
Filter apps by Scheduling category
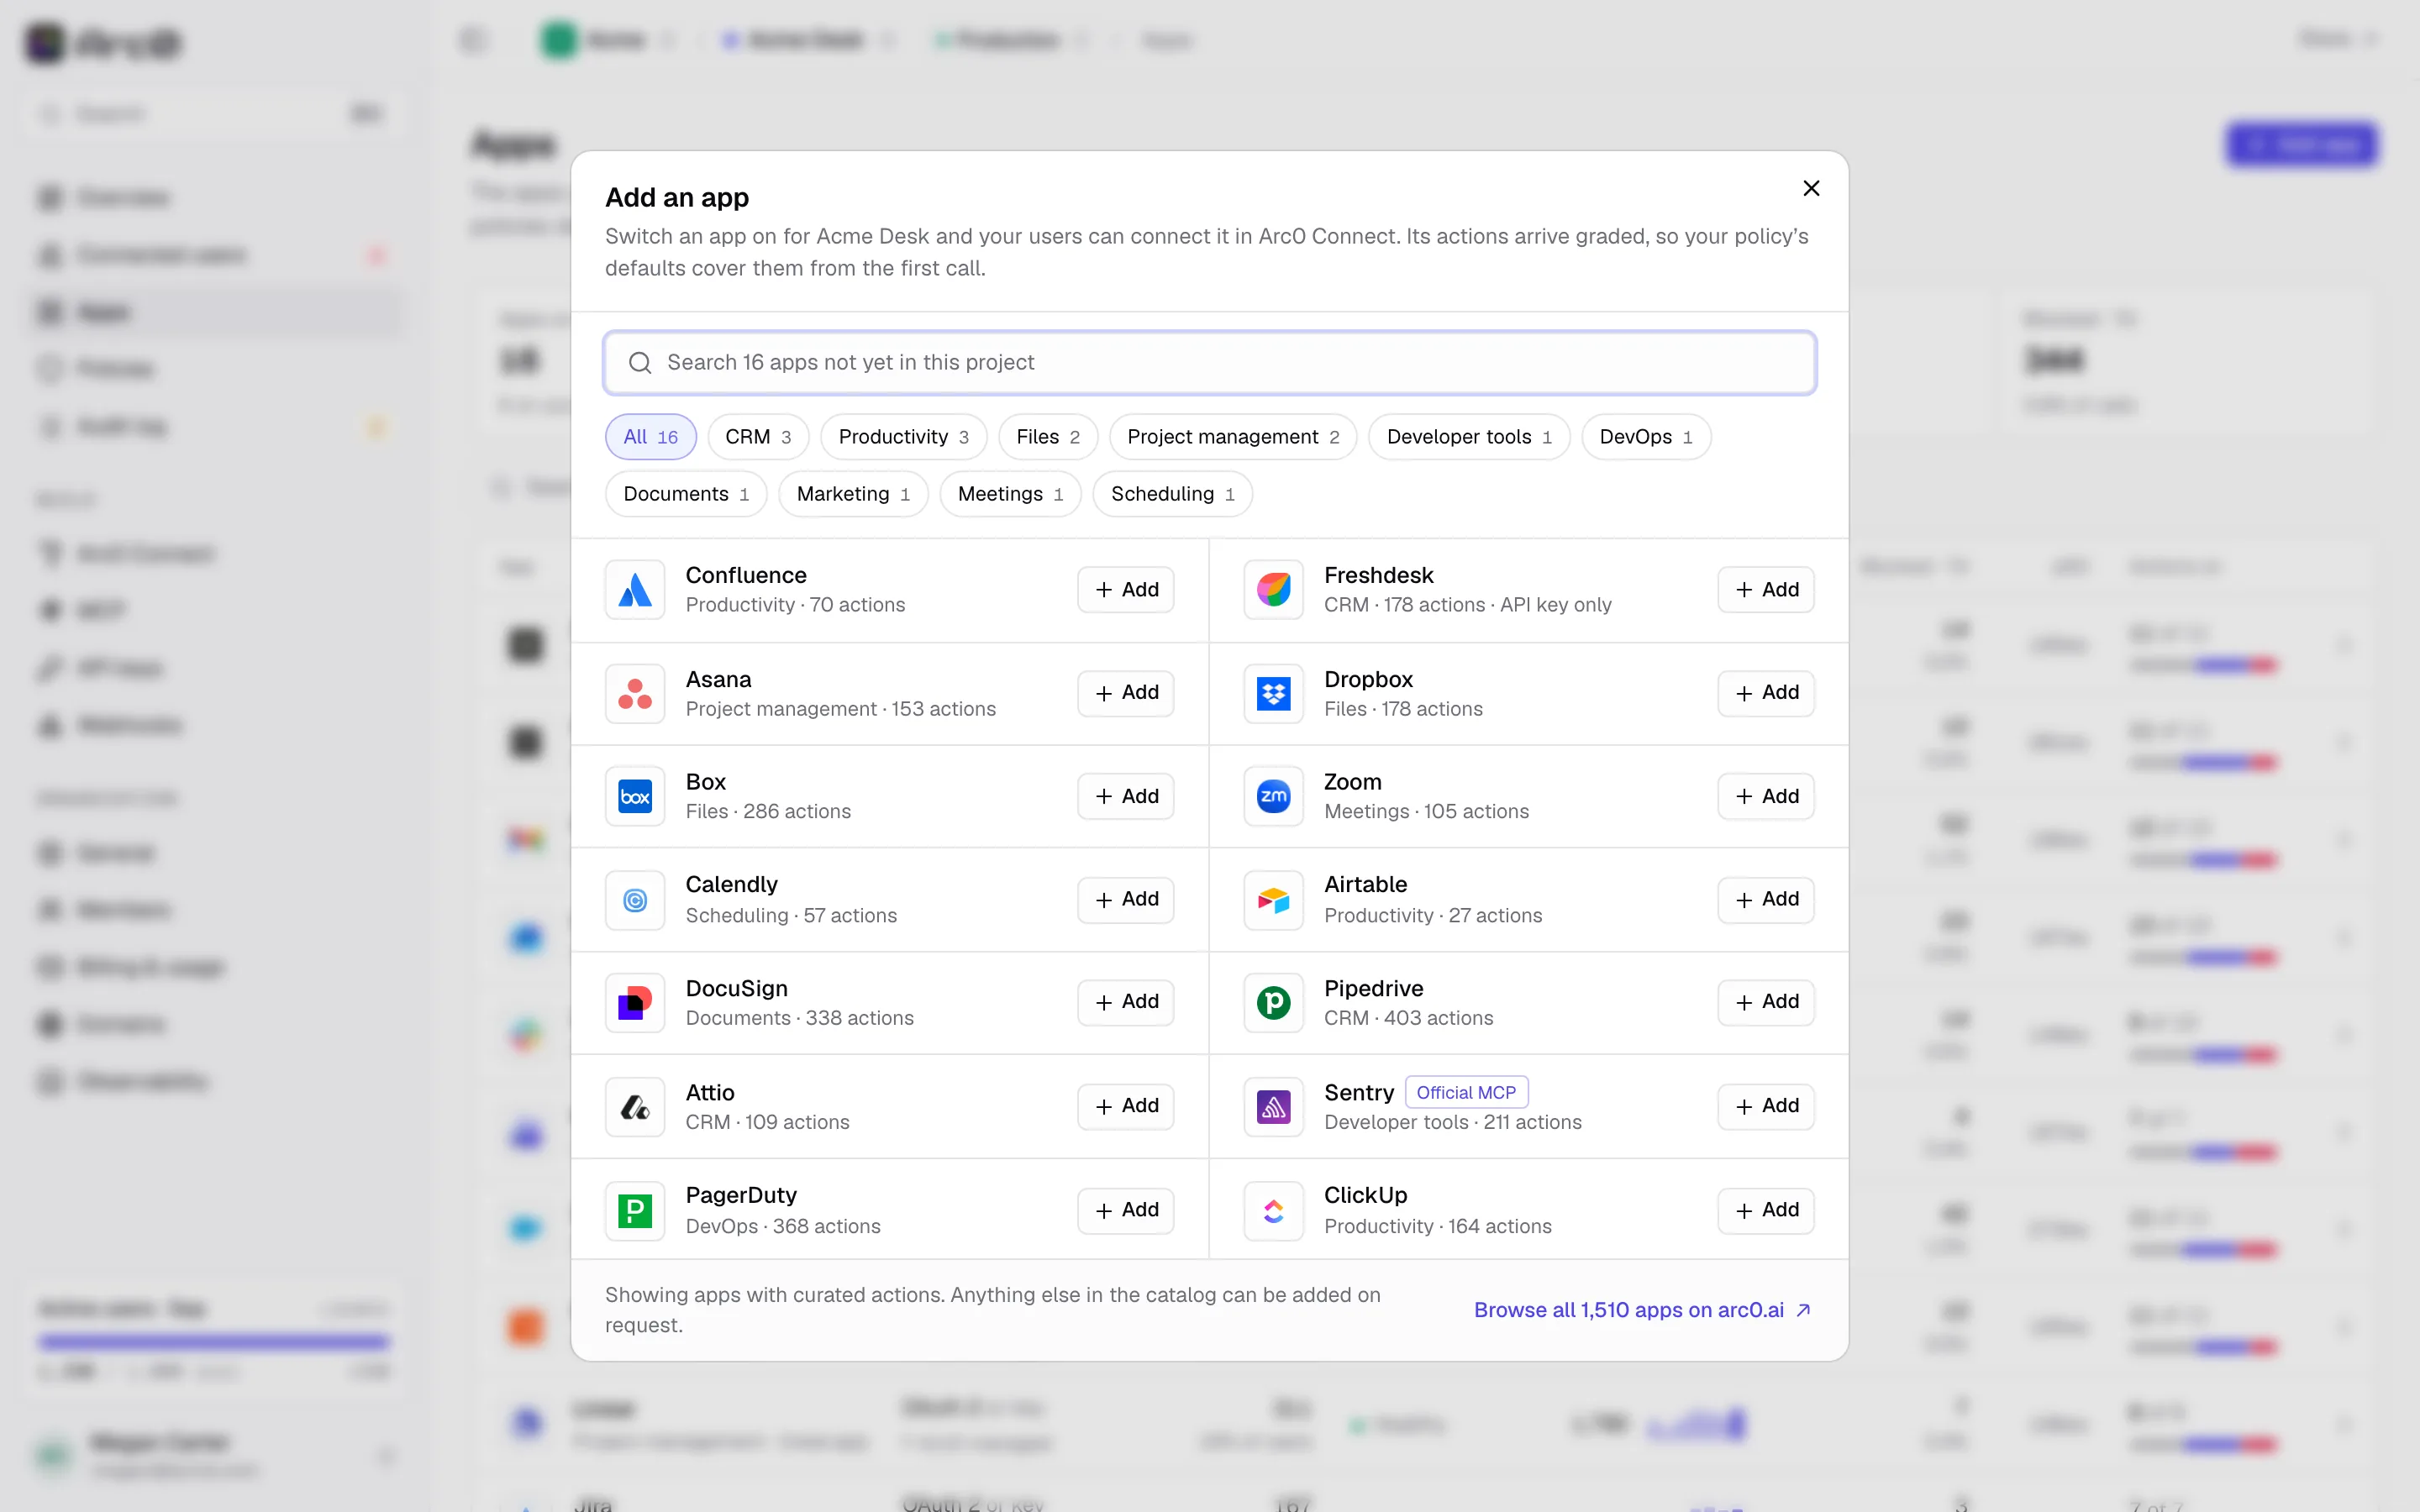tap(1172, 494)
